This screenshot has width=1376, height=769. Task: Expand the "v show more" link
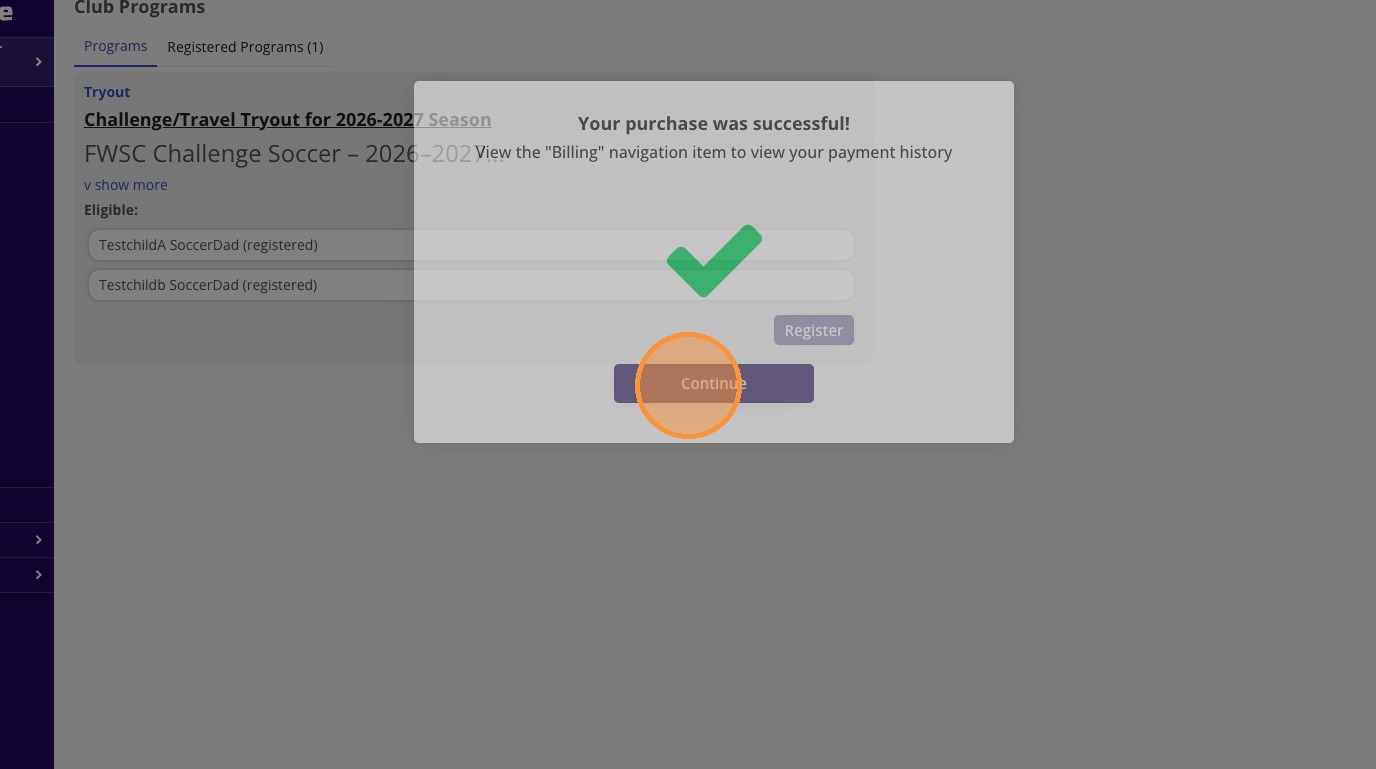point(126,185)
